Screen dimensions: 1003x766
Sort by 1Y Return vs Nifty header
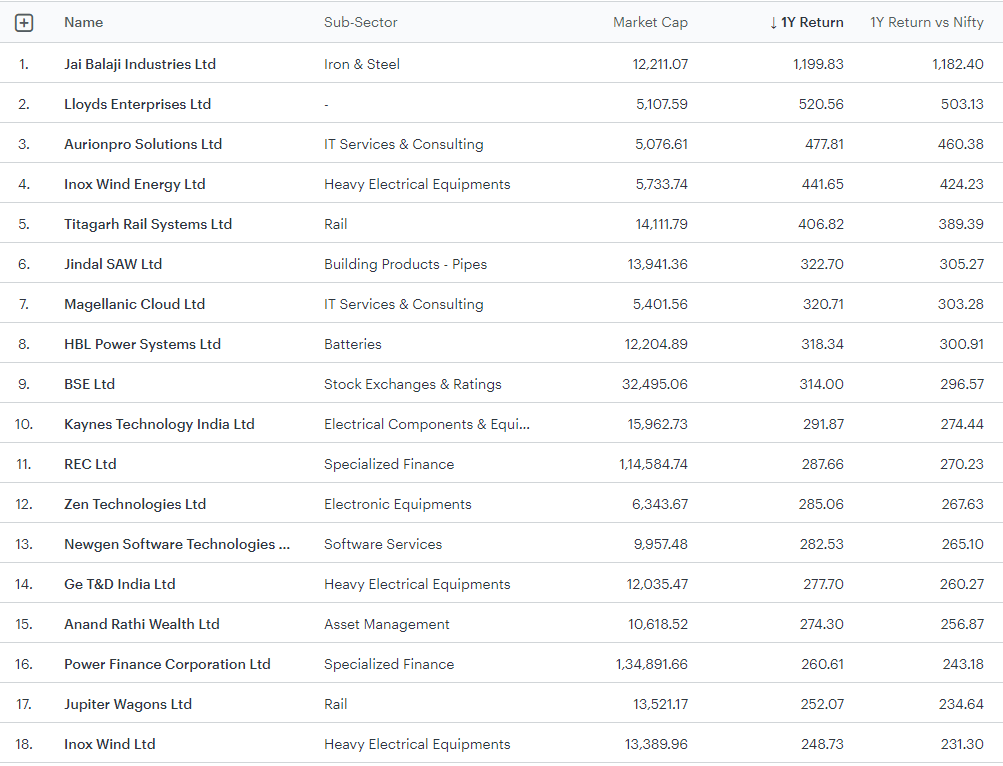point(926,22)
